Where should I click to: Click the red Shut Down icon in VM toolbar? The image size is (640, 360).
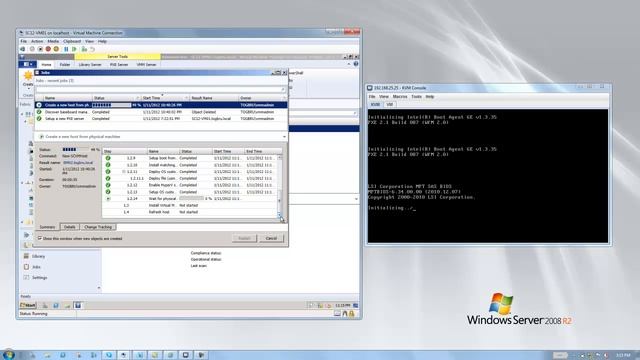48,49
